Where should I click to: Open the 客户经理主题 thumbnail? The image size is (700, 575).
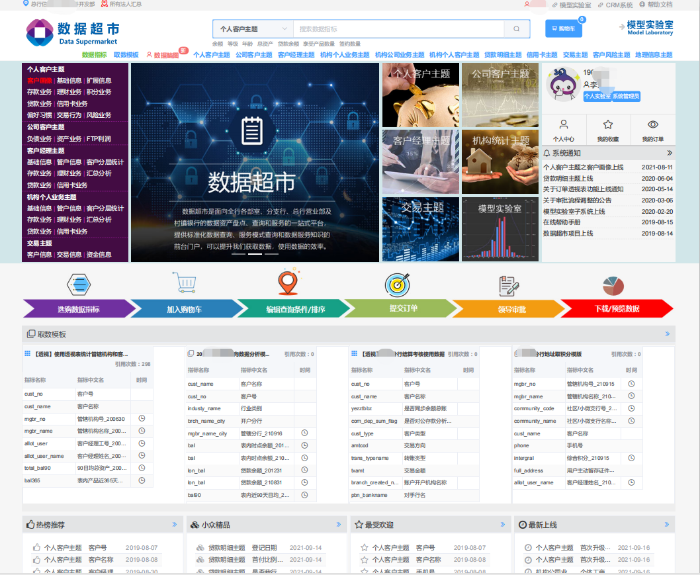[x=421, y=162]
